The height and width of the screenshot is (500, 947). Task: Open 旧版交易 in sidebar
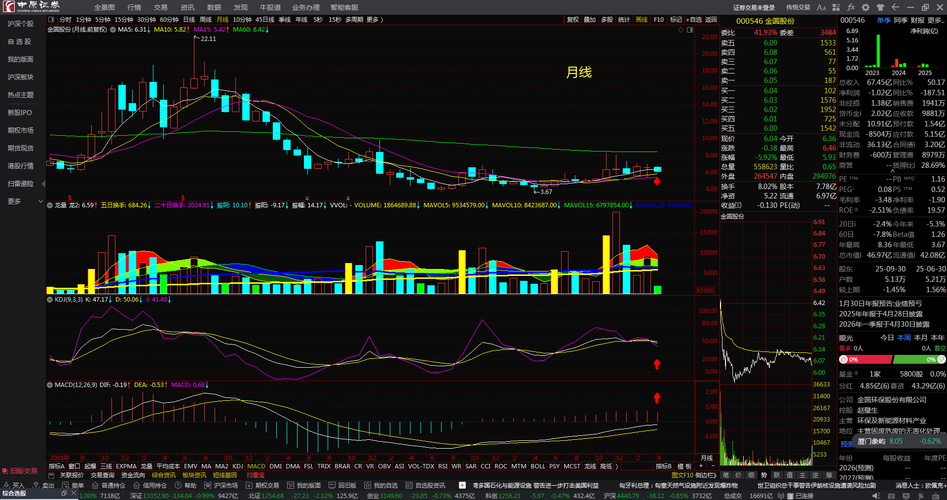coord(20,470)
